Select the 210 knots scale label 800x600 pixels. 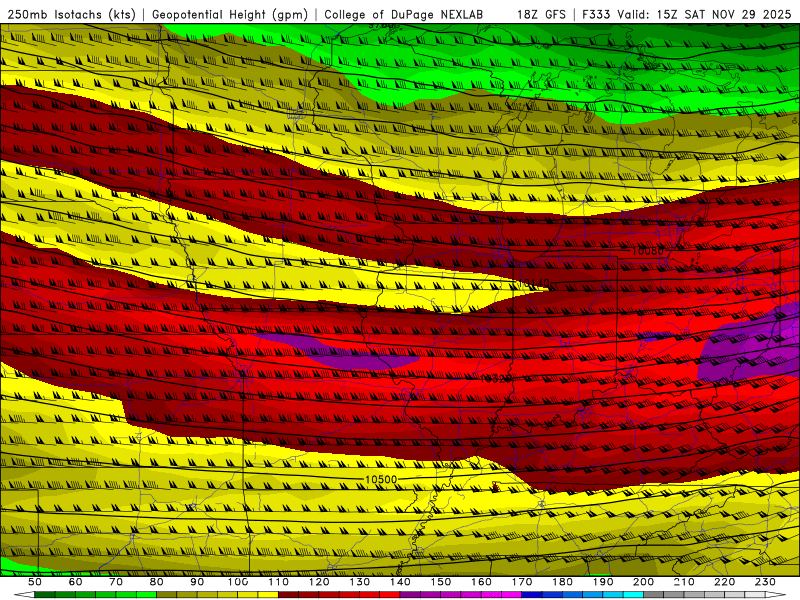[x=684, y=582]
